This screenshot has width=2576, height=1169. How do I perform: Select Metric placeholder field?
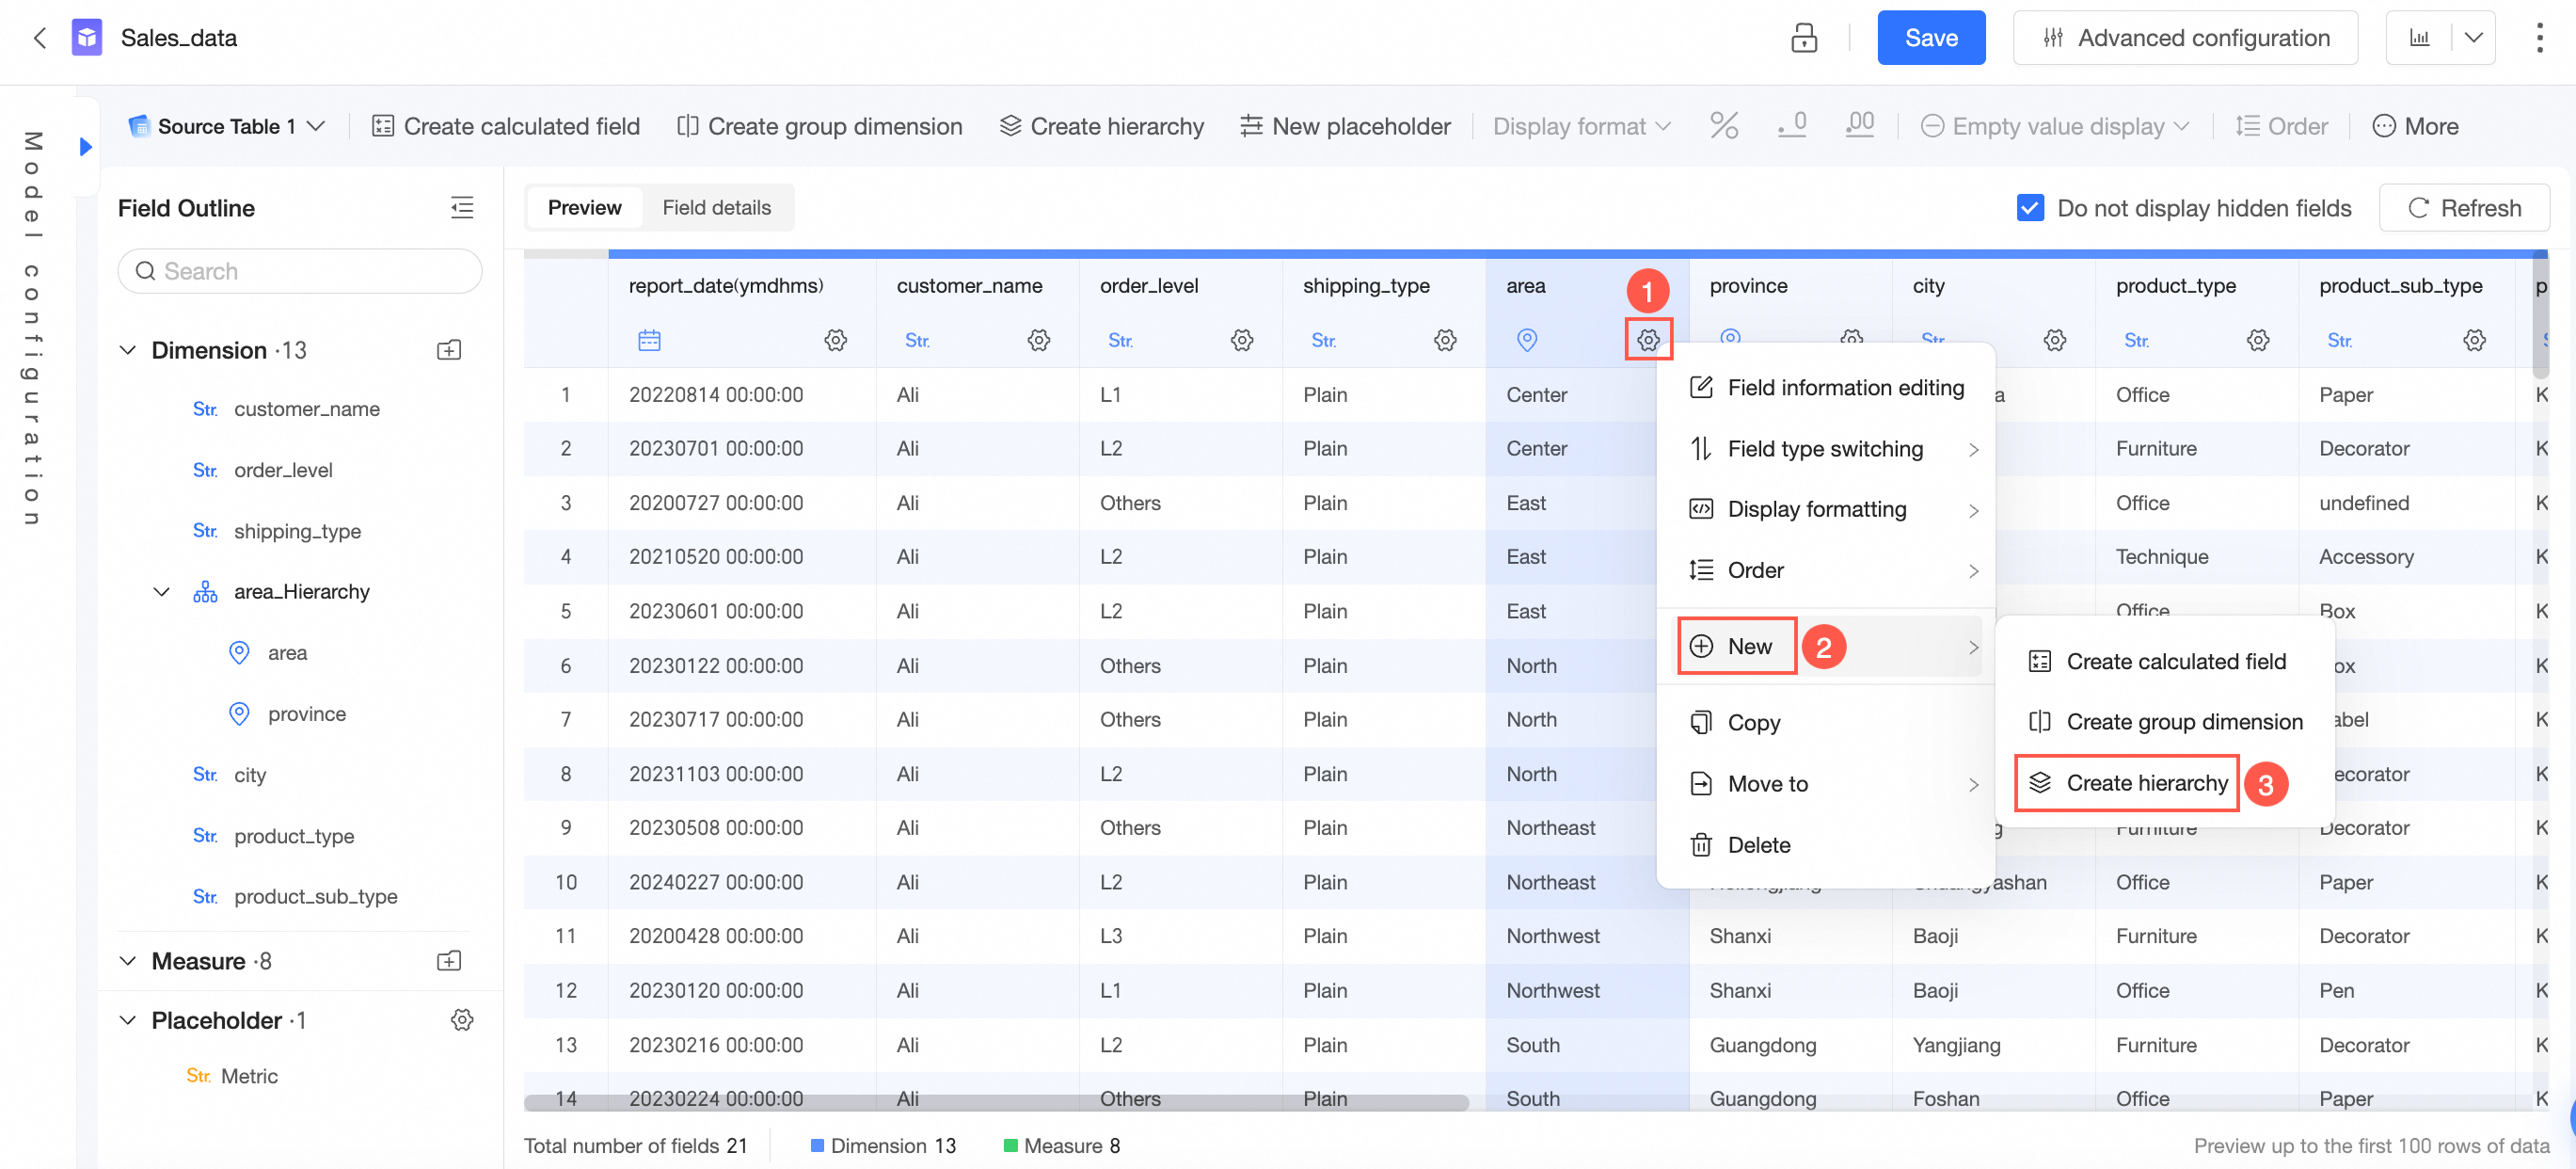click(248, 1076)
